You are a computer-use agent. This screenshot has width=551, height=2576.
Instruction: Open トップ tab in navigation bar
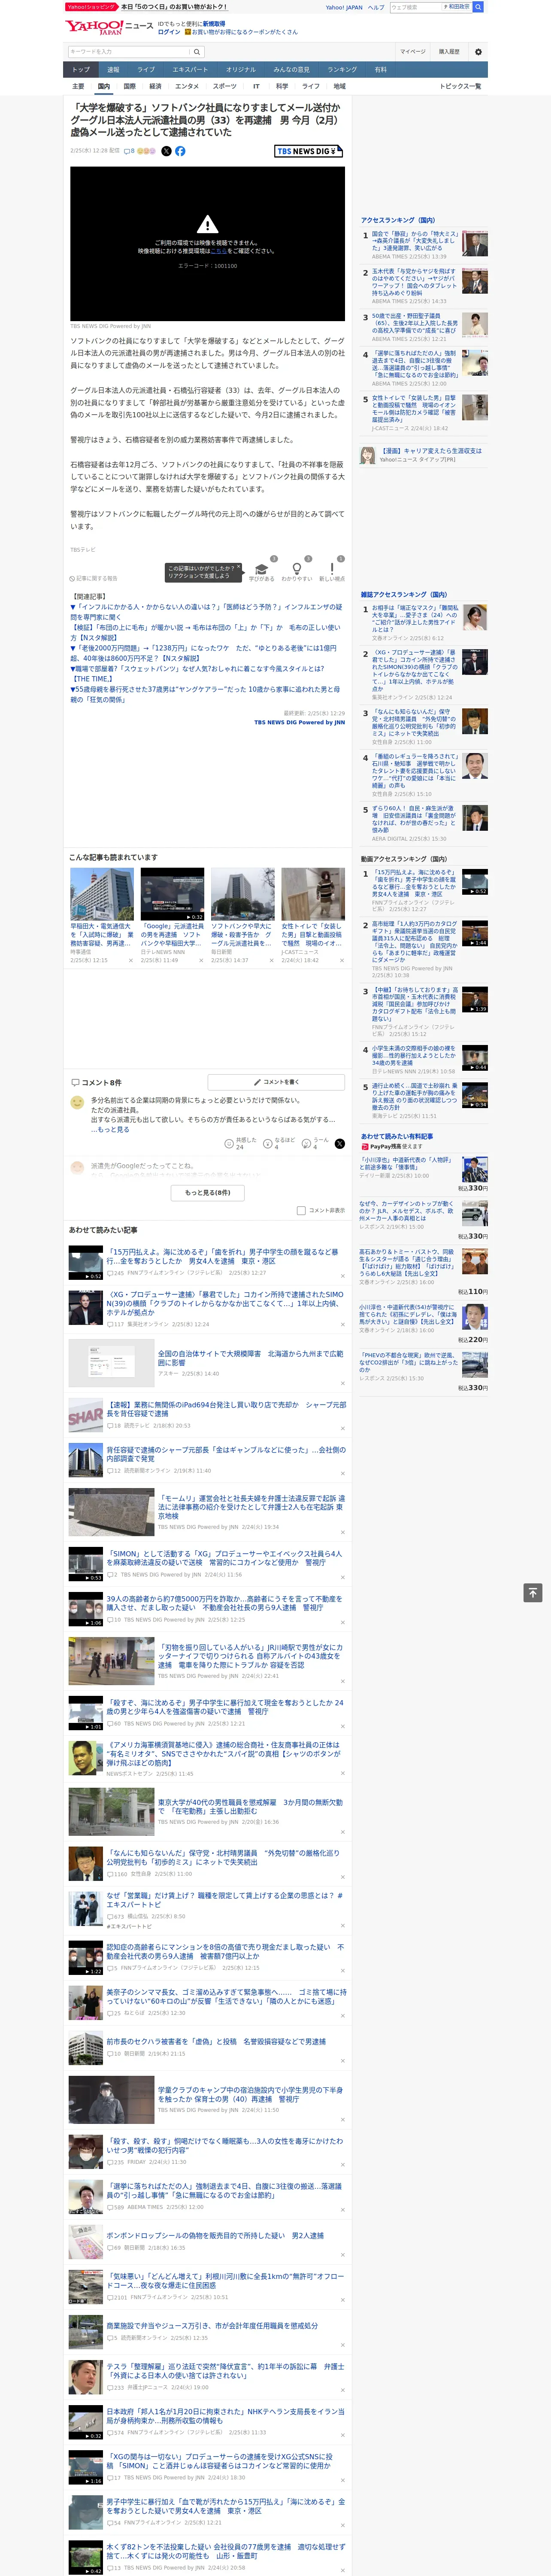(81, 70)
